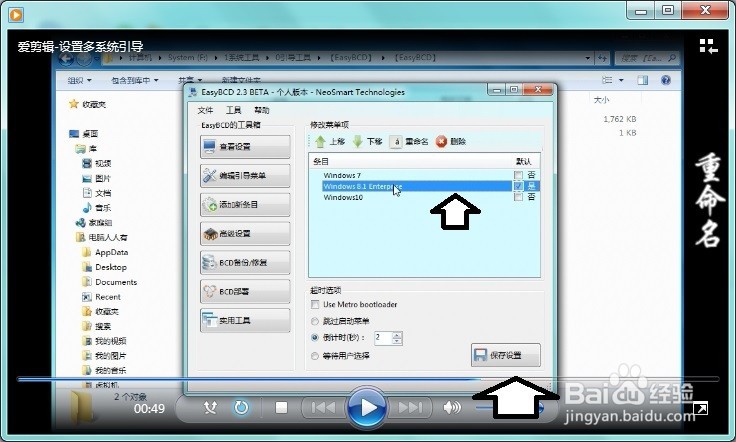736x442 pixels.
Task: Select 图片 library in Explorer sidebar
Action: tap(97, 178)
